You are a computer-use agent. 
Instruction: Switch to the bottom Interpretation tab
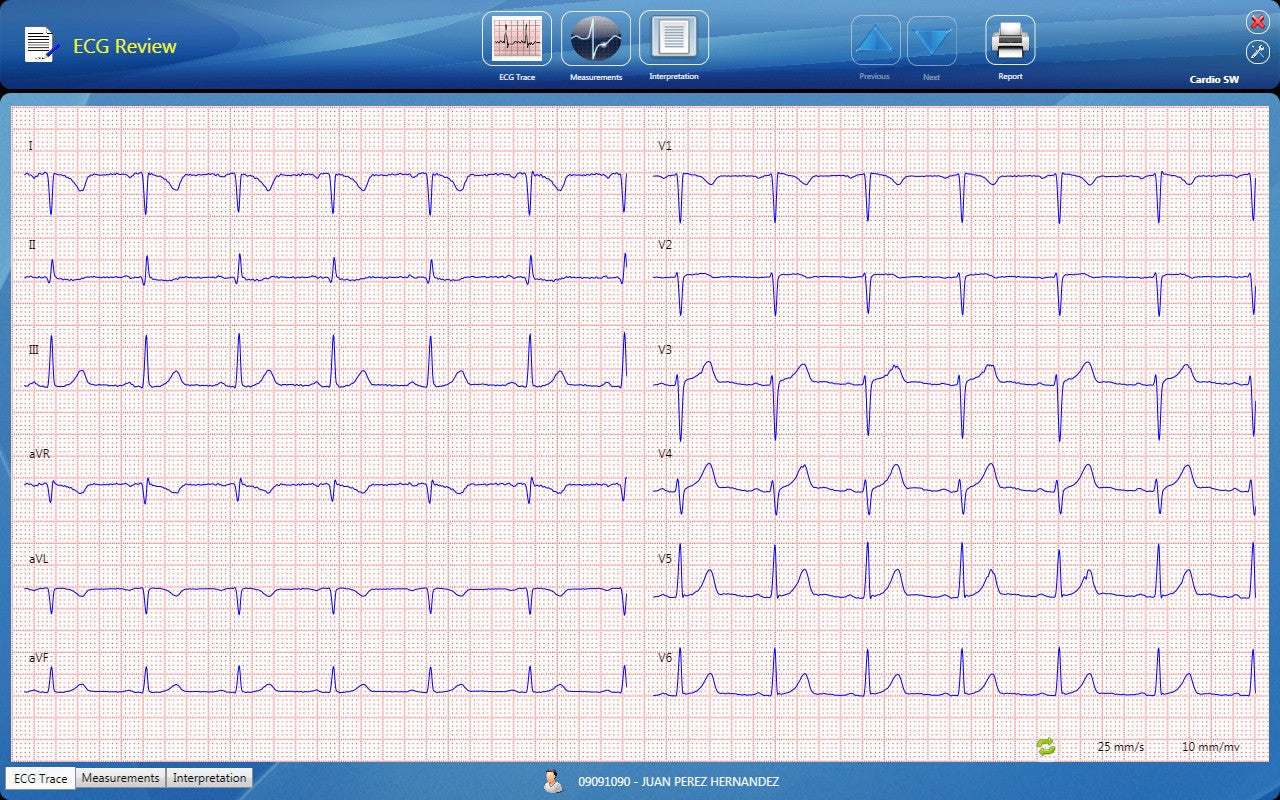209,778
